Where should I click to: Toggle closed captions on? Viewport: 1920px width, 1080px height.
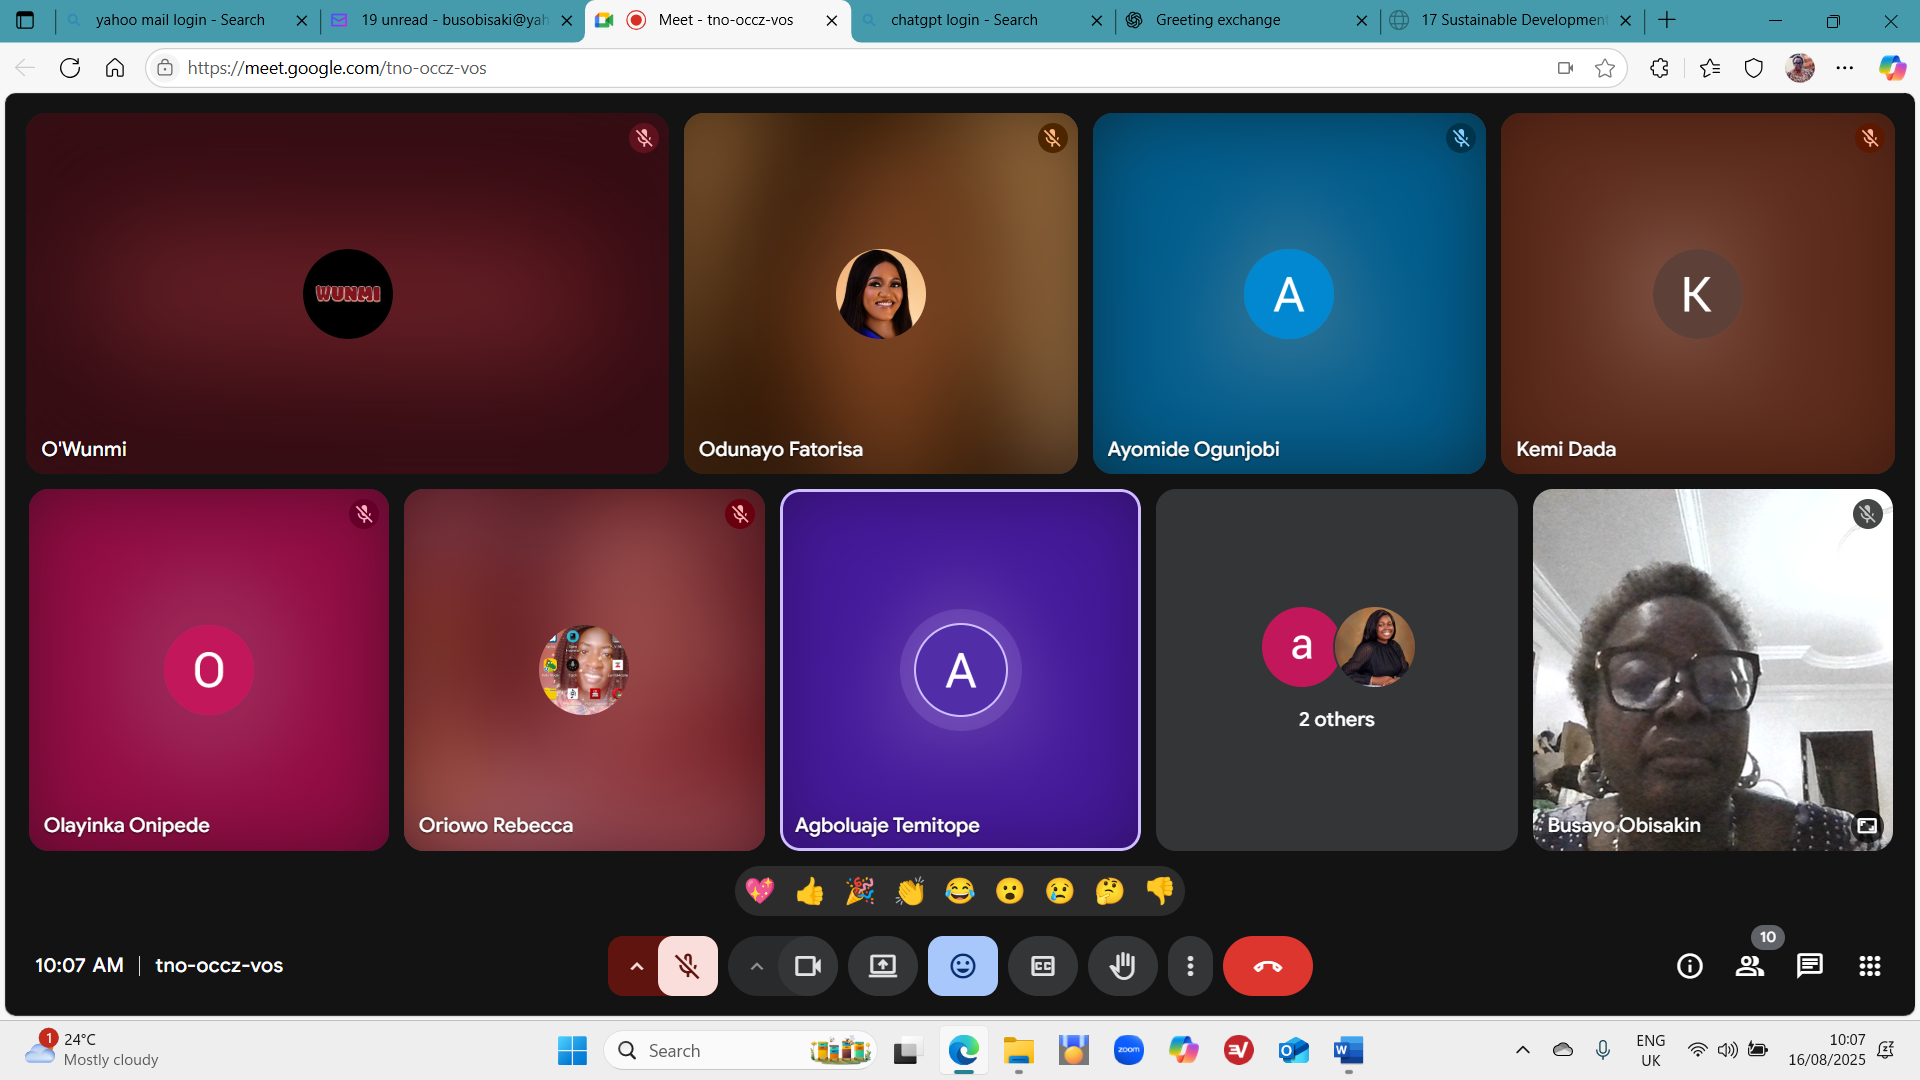coord(1042,966)
